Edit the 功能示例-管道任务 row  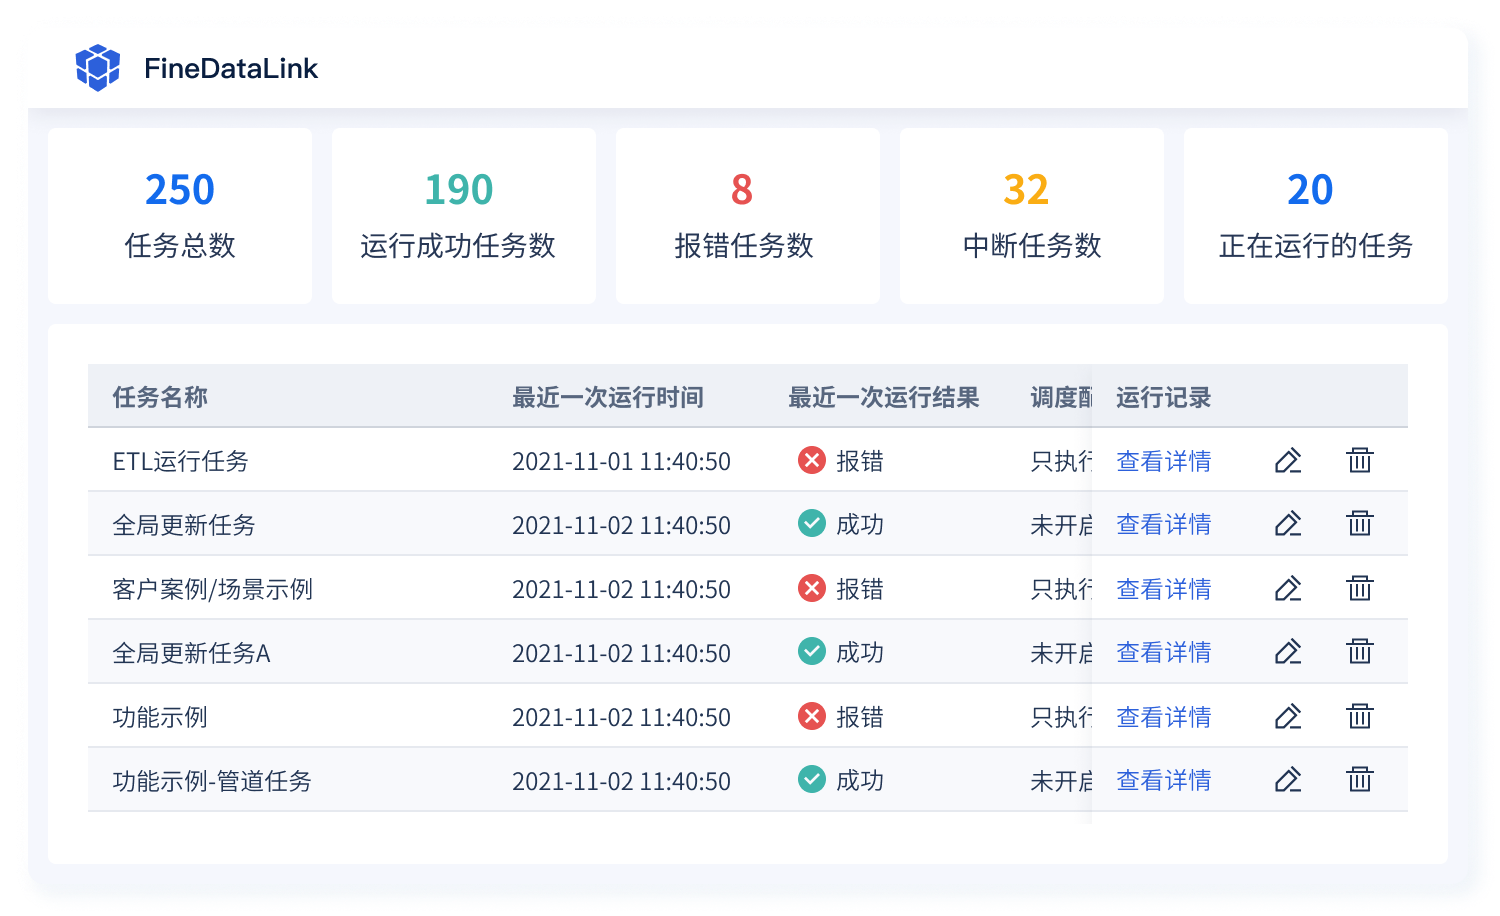pyautogui.click(x=1288, y=780)
